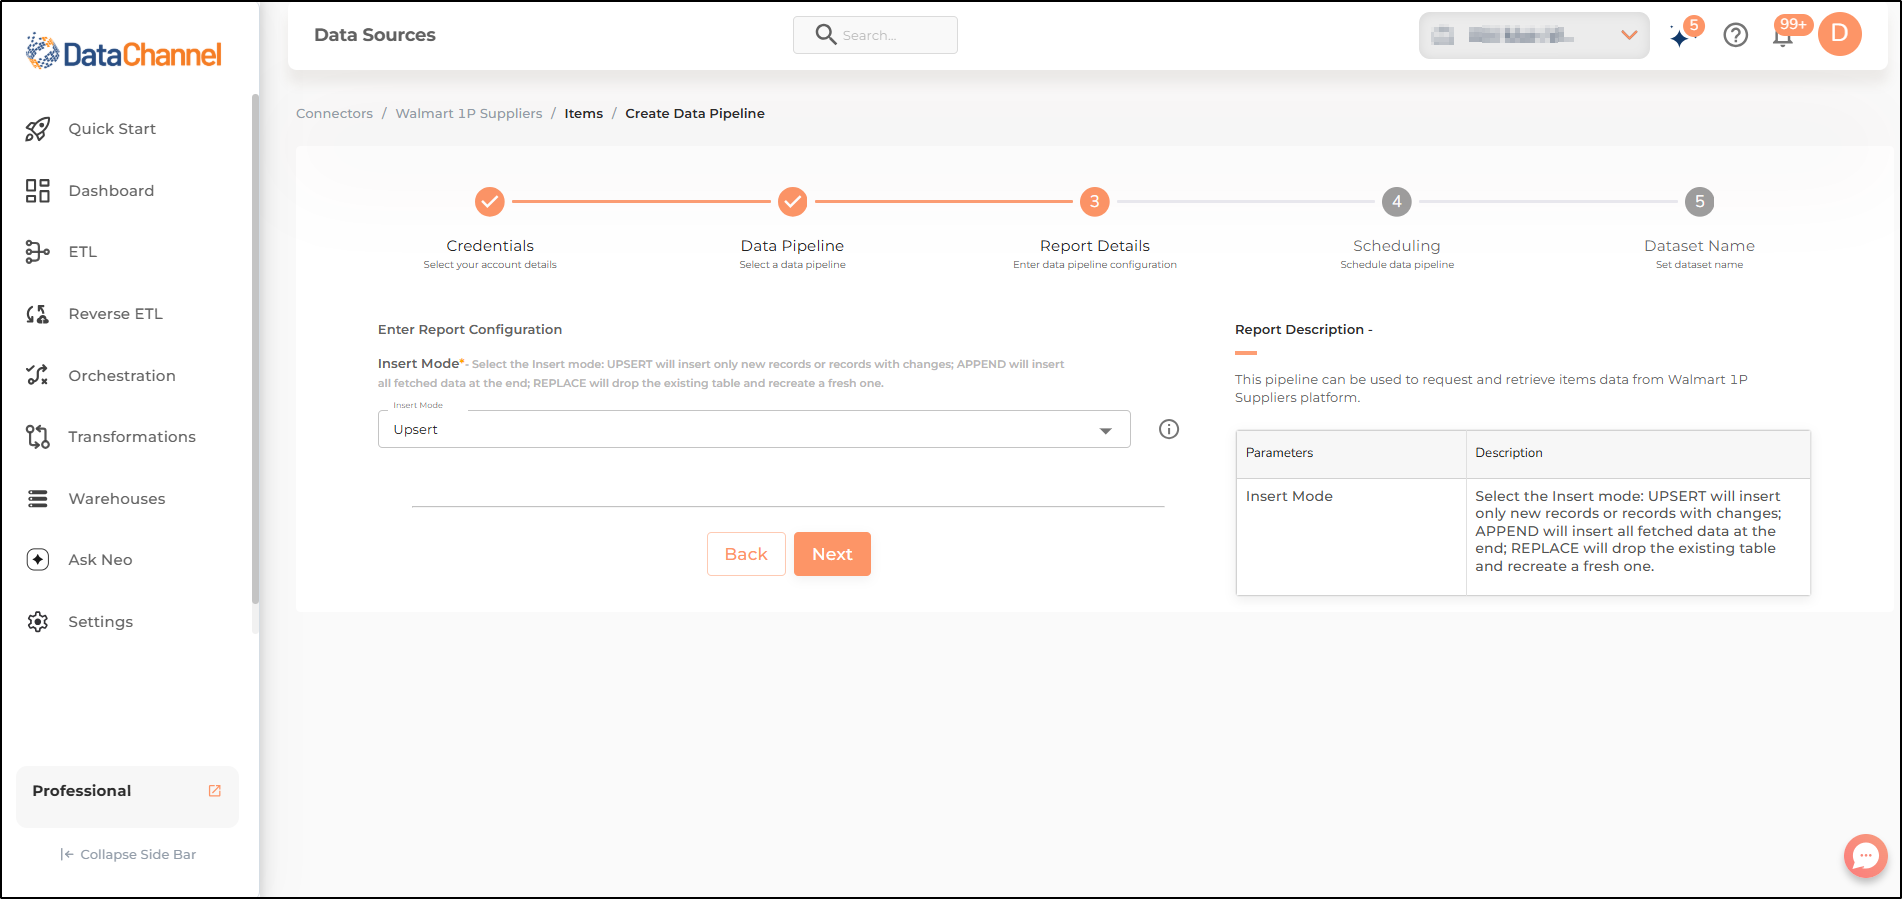Click the Insert Mode info icon
The width and height of the screenshot is (1902, 899).
click(x=1169, y=429)
